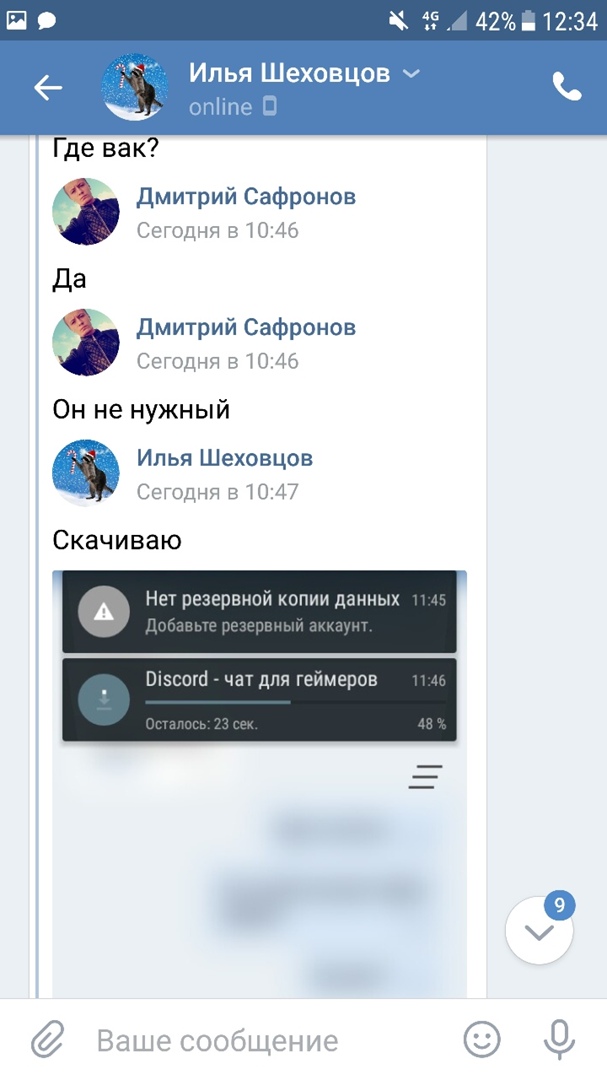Screen dimensions: 607x1080
Task: Open Илья Шеховцов name above "Скачиваю"
Action: (225, 458)
